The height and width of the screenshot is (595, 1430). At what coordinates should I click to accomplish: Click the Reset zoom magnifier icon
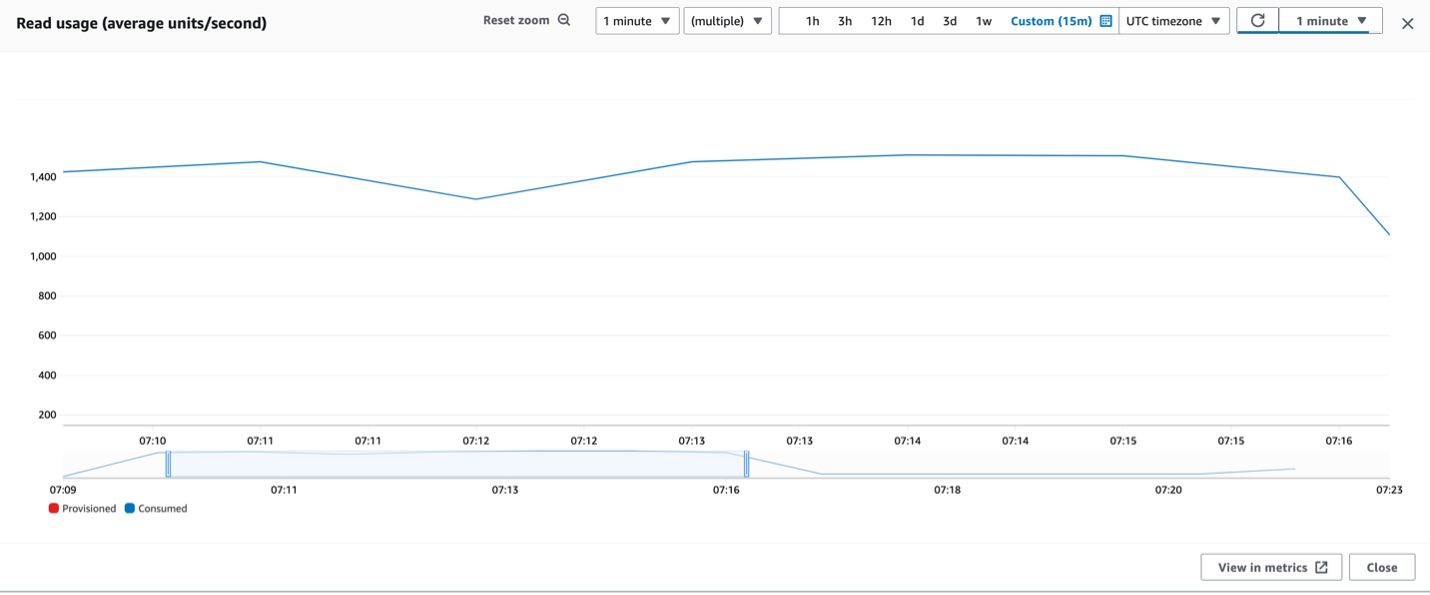coord(563,19)
